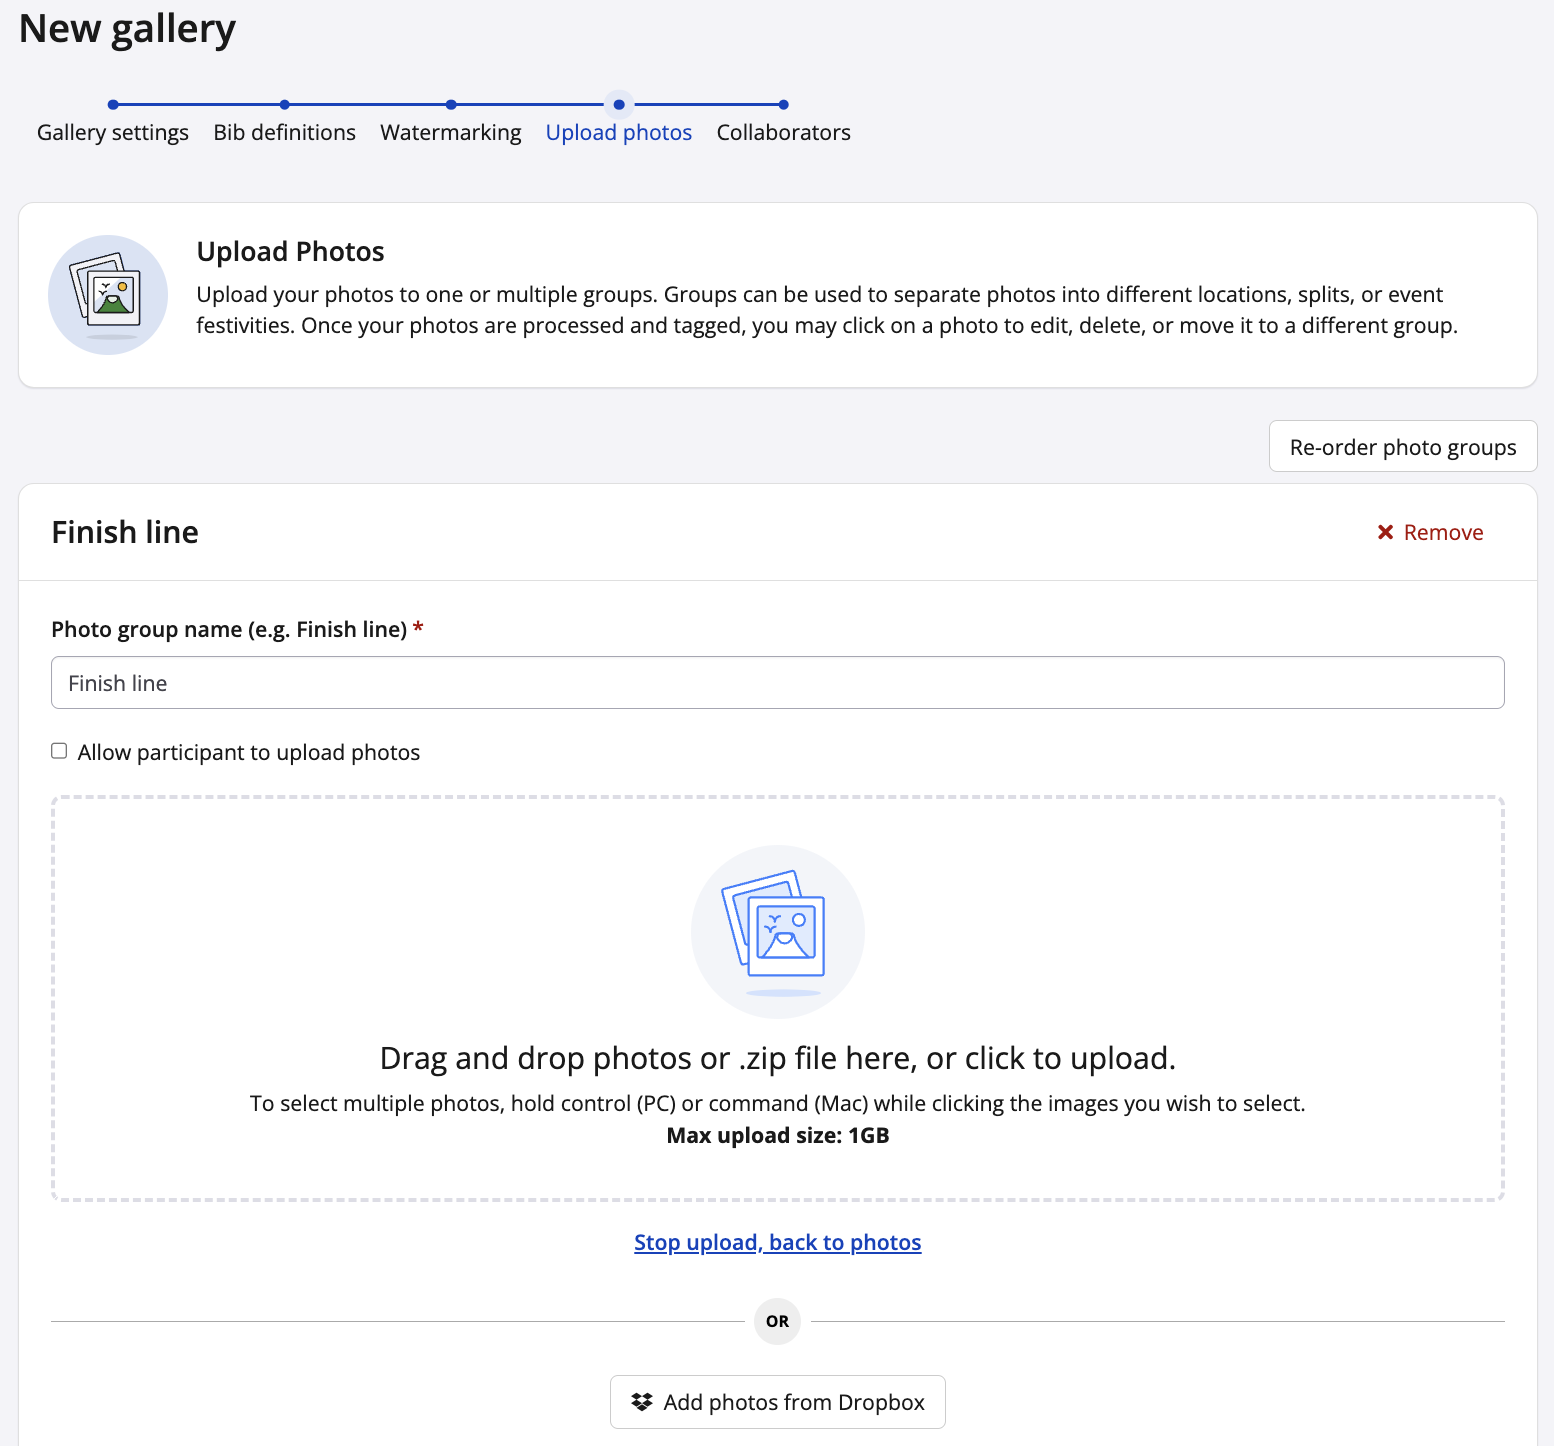The image size is (1554, 1446).
Task: Focus the Photo group name text field
Action: pyautogui.click(x=777, y=683)
